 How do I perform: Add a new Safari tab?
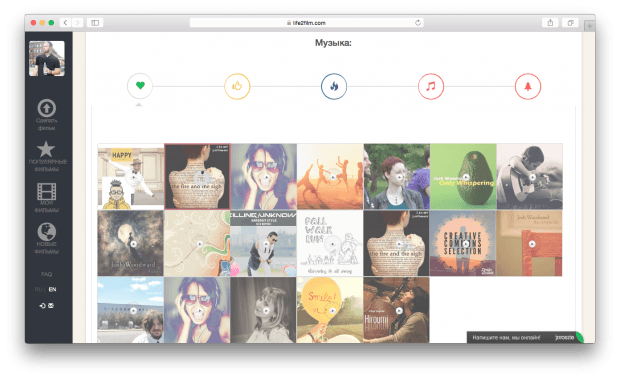[x=589, y=26]
